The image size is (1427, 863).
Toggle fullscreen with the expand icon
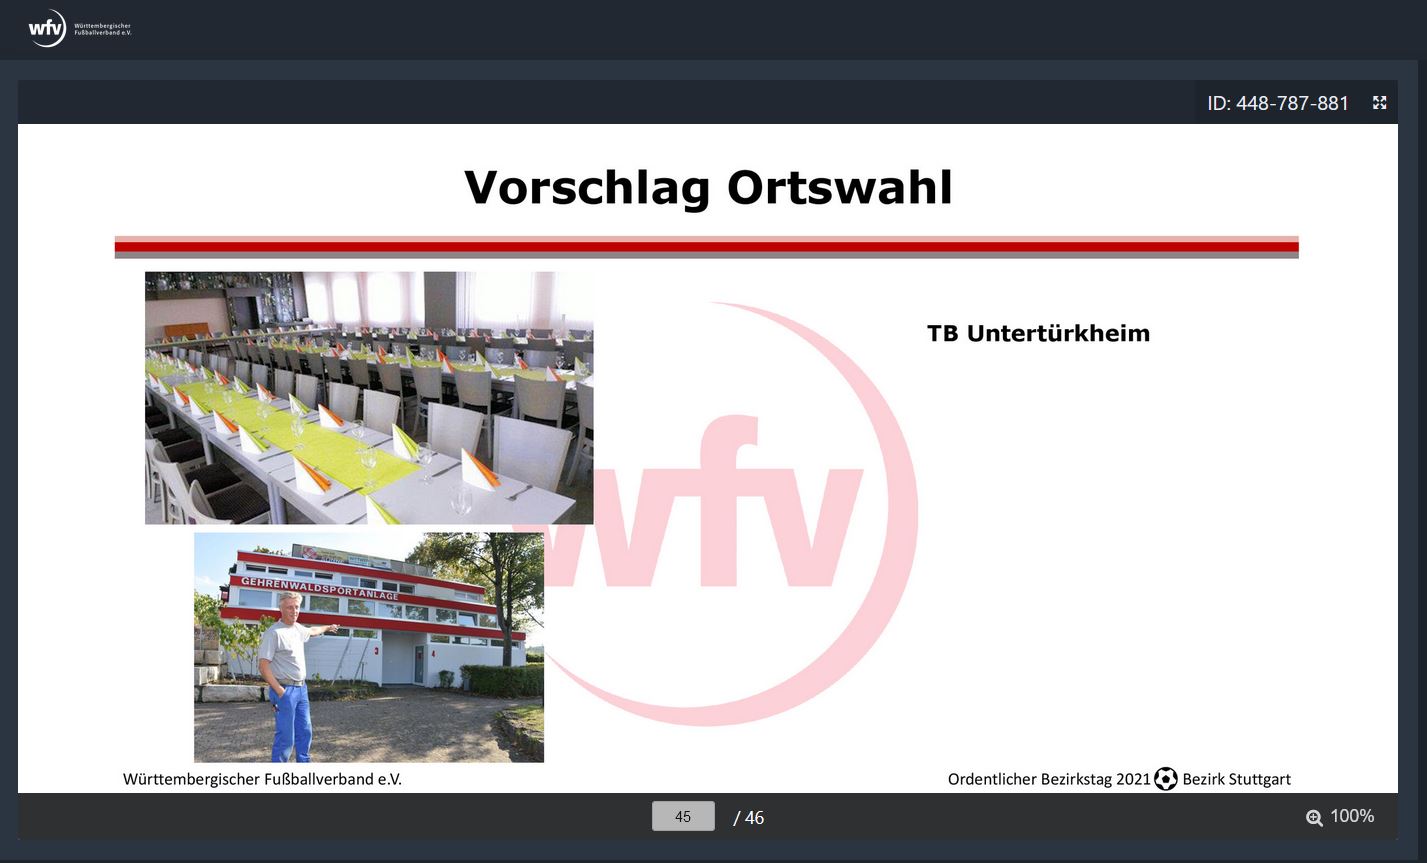tap(1380, 102)
